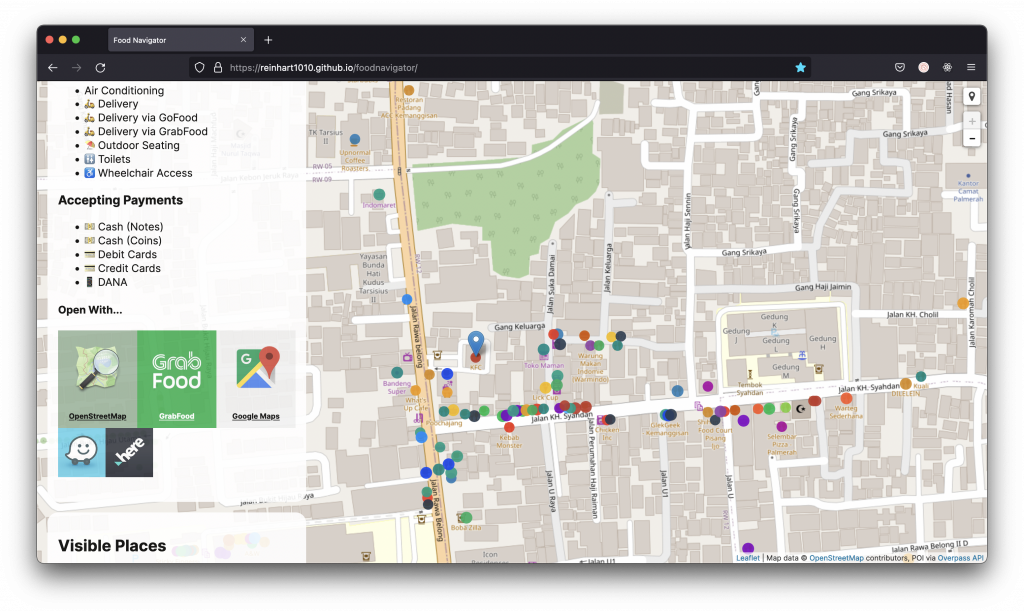Zoom out the map with minus
The image size is (1024, 612).
click(971, 138)
